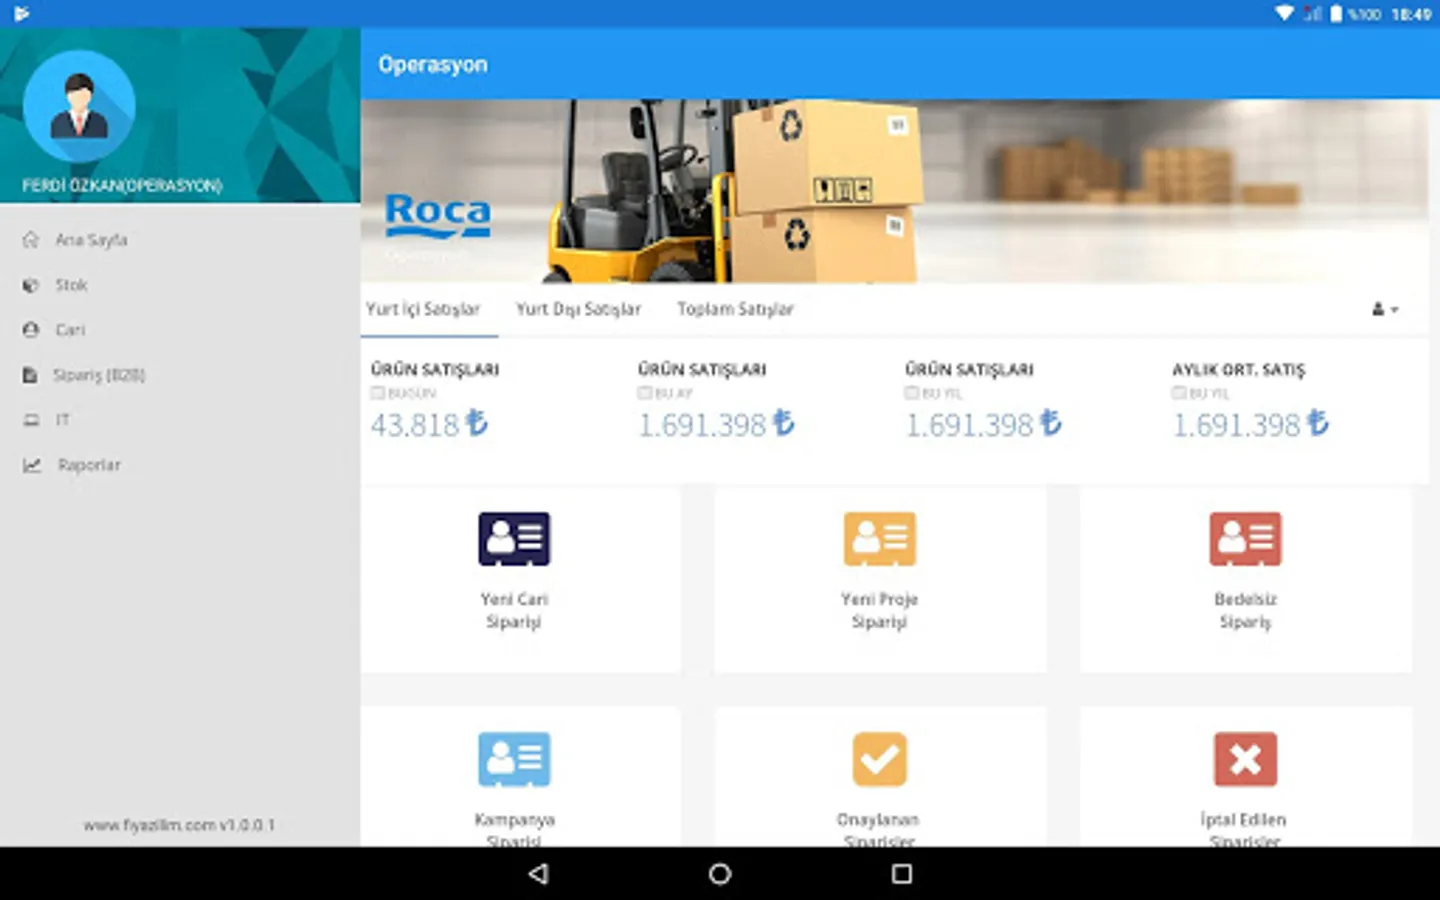Open Onaylanan Siparişler label
1440x900 pixels.
click(878, 830)
